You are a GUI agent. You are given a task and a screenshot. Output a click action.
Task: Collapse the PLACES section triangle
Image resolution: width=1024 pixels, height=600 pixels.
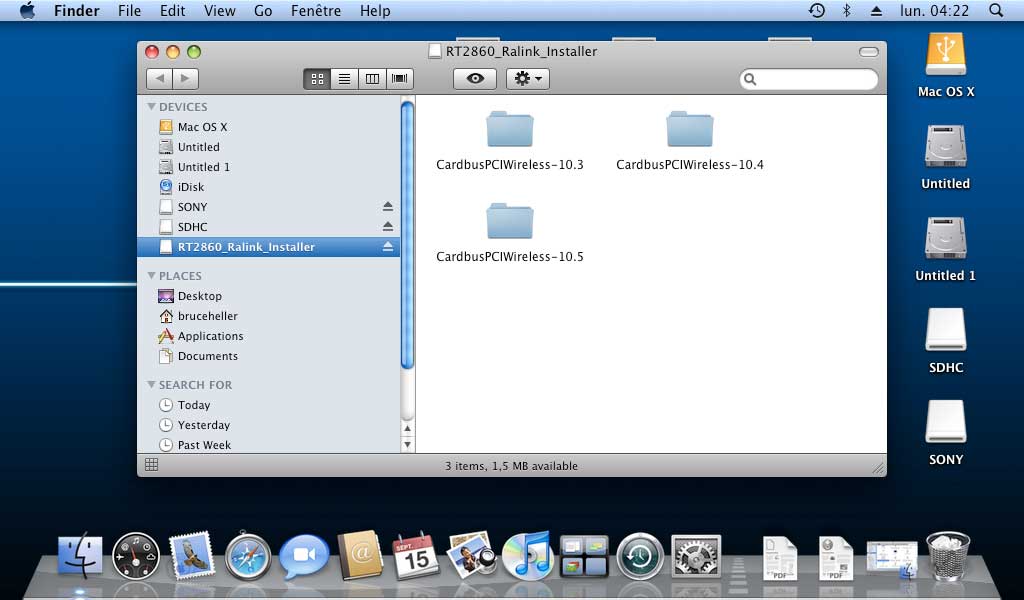[152, 276]
